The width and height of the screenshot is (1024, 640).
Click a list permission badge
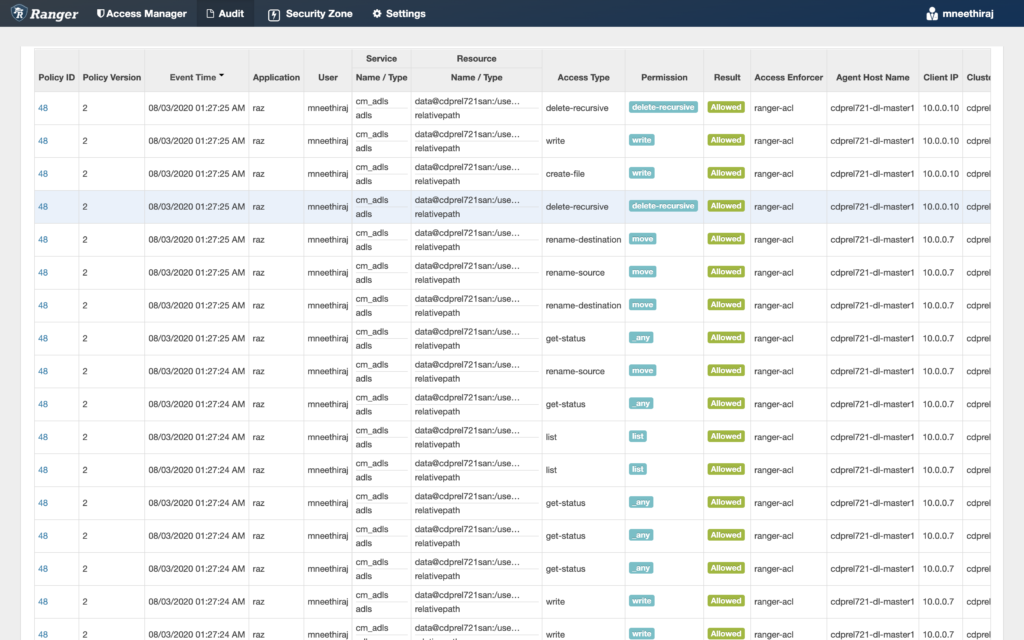tap(638, 436)
